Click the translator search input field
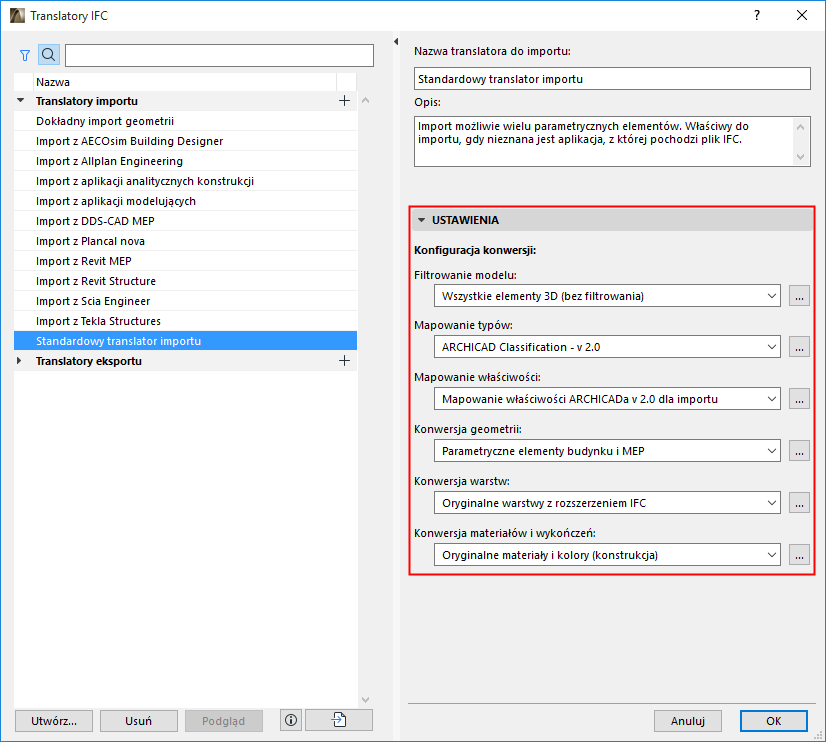 point(219,55)
